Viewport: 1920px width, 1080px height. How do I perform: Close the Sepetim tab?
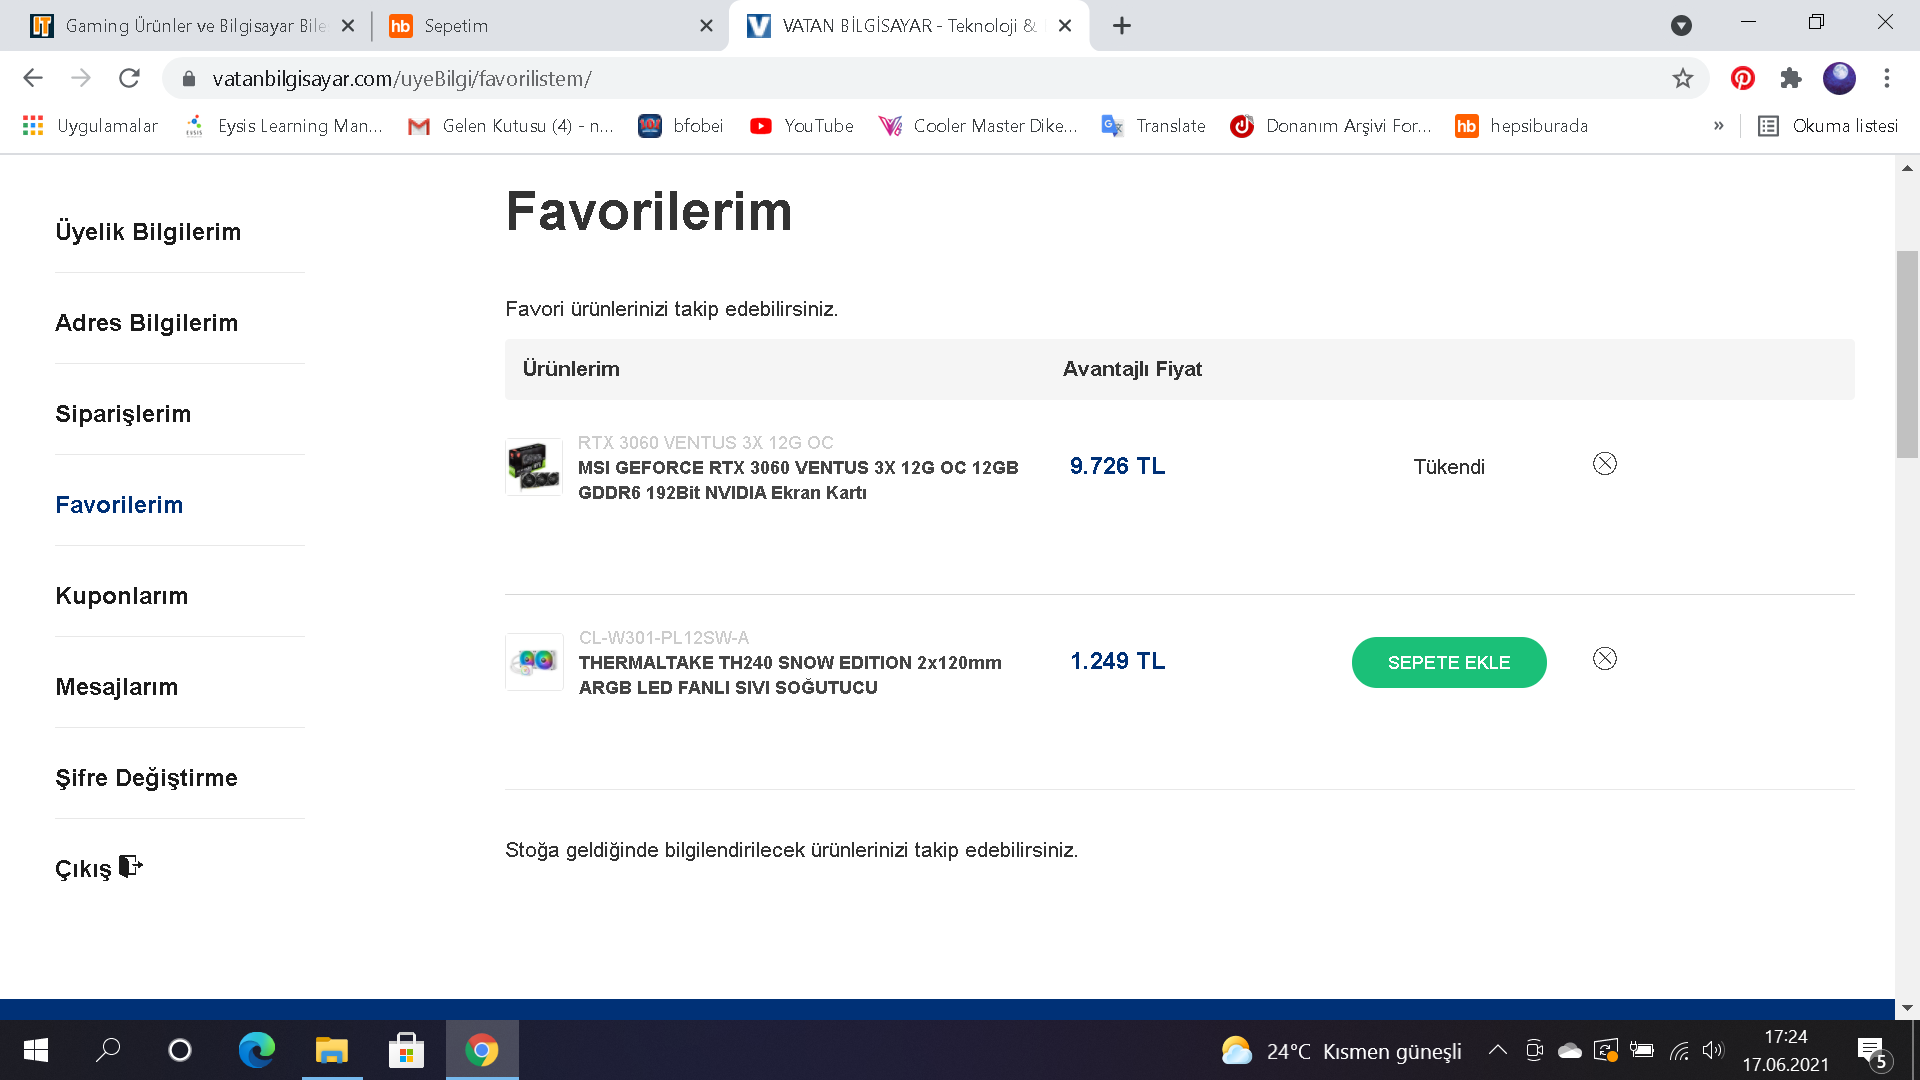click(x=706, y=26)
